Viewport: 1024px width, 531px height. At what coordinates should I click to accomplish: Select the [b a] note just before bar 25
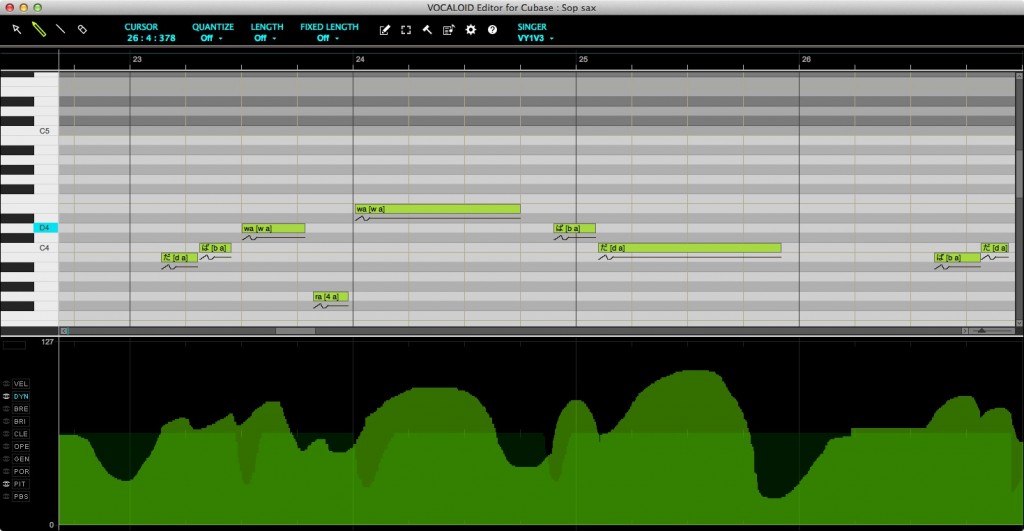click(575, 229)
